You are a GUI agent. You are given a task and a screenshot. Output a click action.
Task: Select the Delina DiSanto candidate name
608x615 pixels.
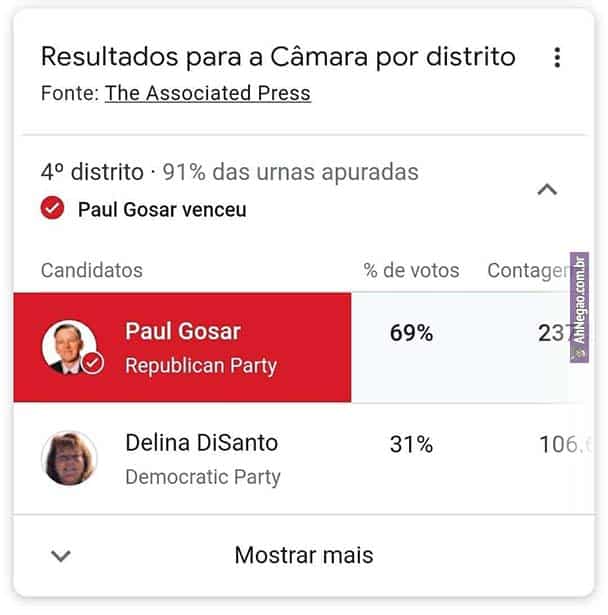(x=202, y=442)
